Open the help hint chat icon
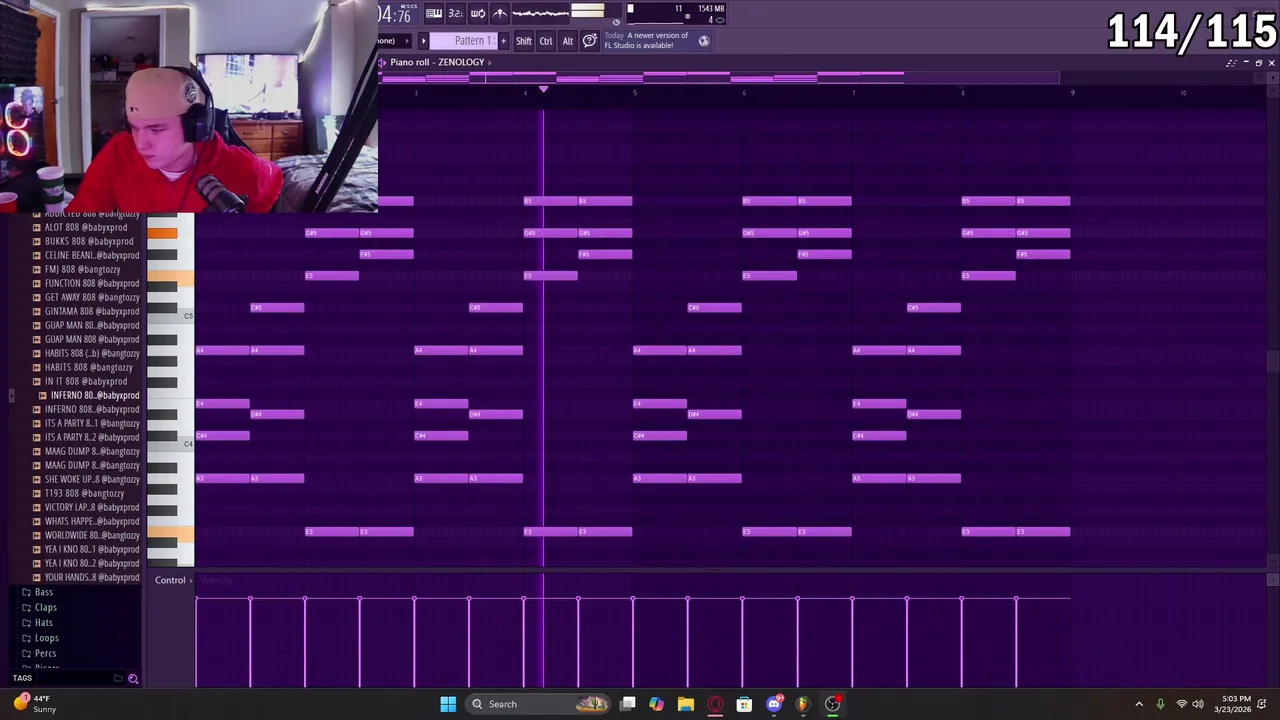This screenshot has width=1280, height=720. point(589,40)
